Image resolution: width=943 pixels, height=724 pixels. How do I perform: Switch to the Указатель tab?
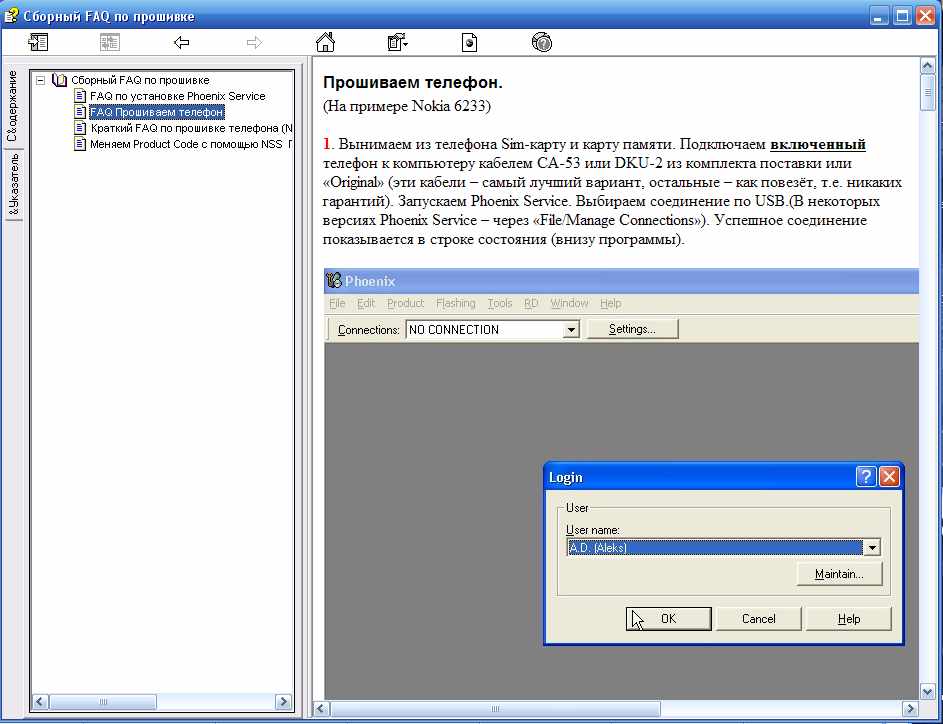coord(13,184)
